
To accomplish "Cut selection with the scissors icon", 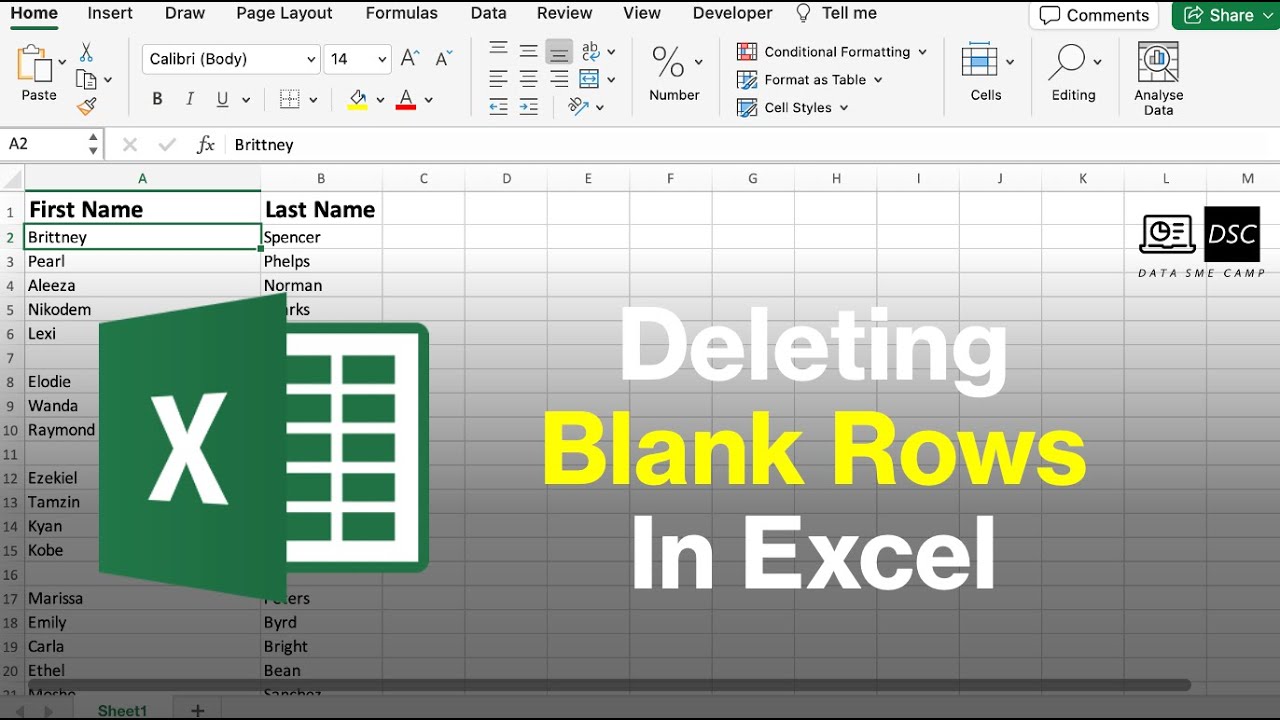I will click(86, 52).
